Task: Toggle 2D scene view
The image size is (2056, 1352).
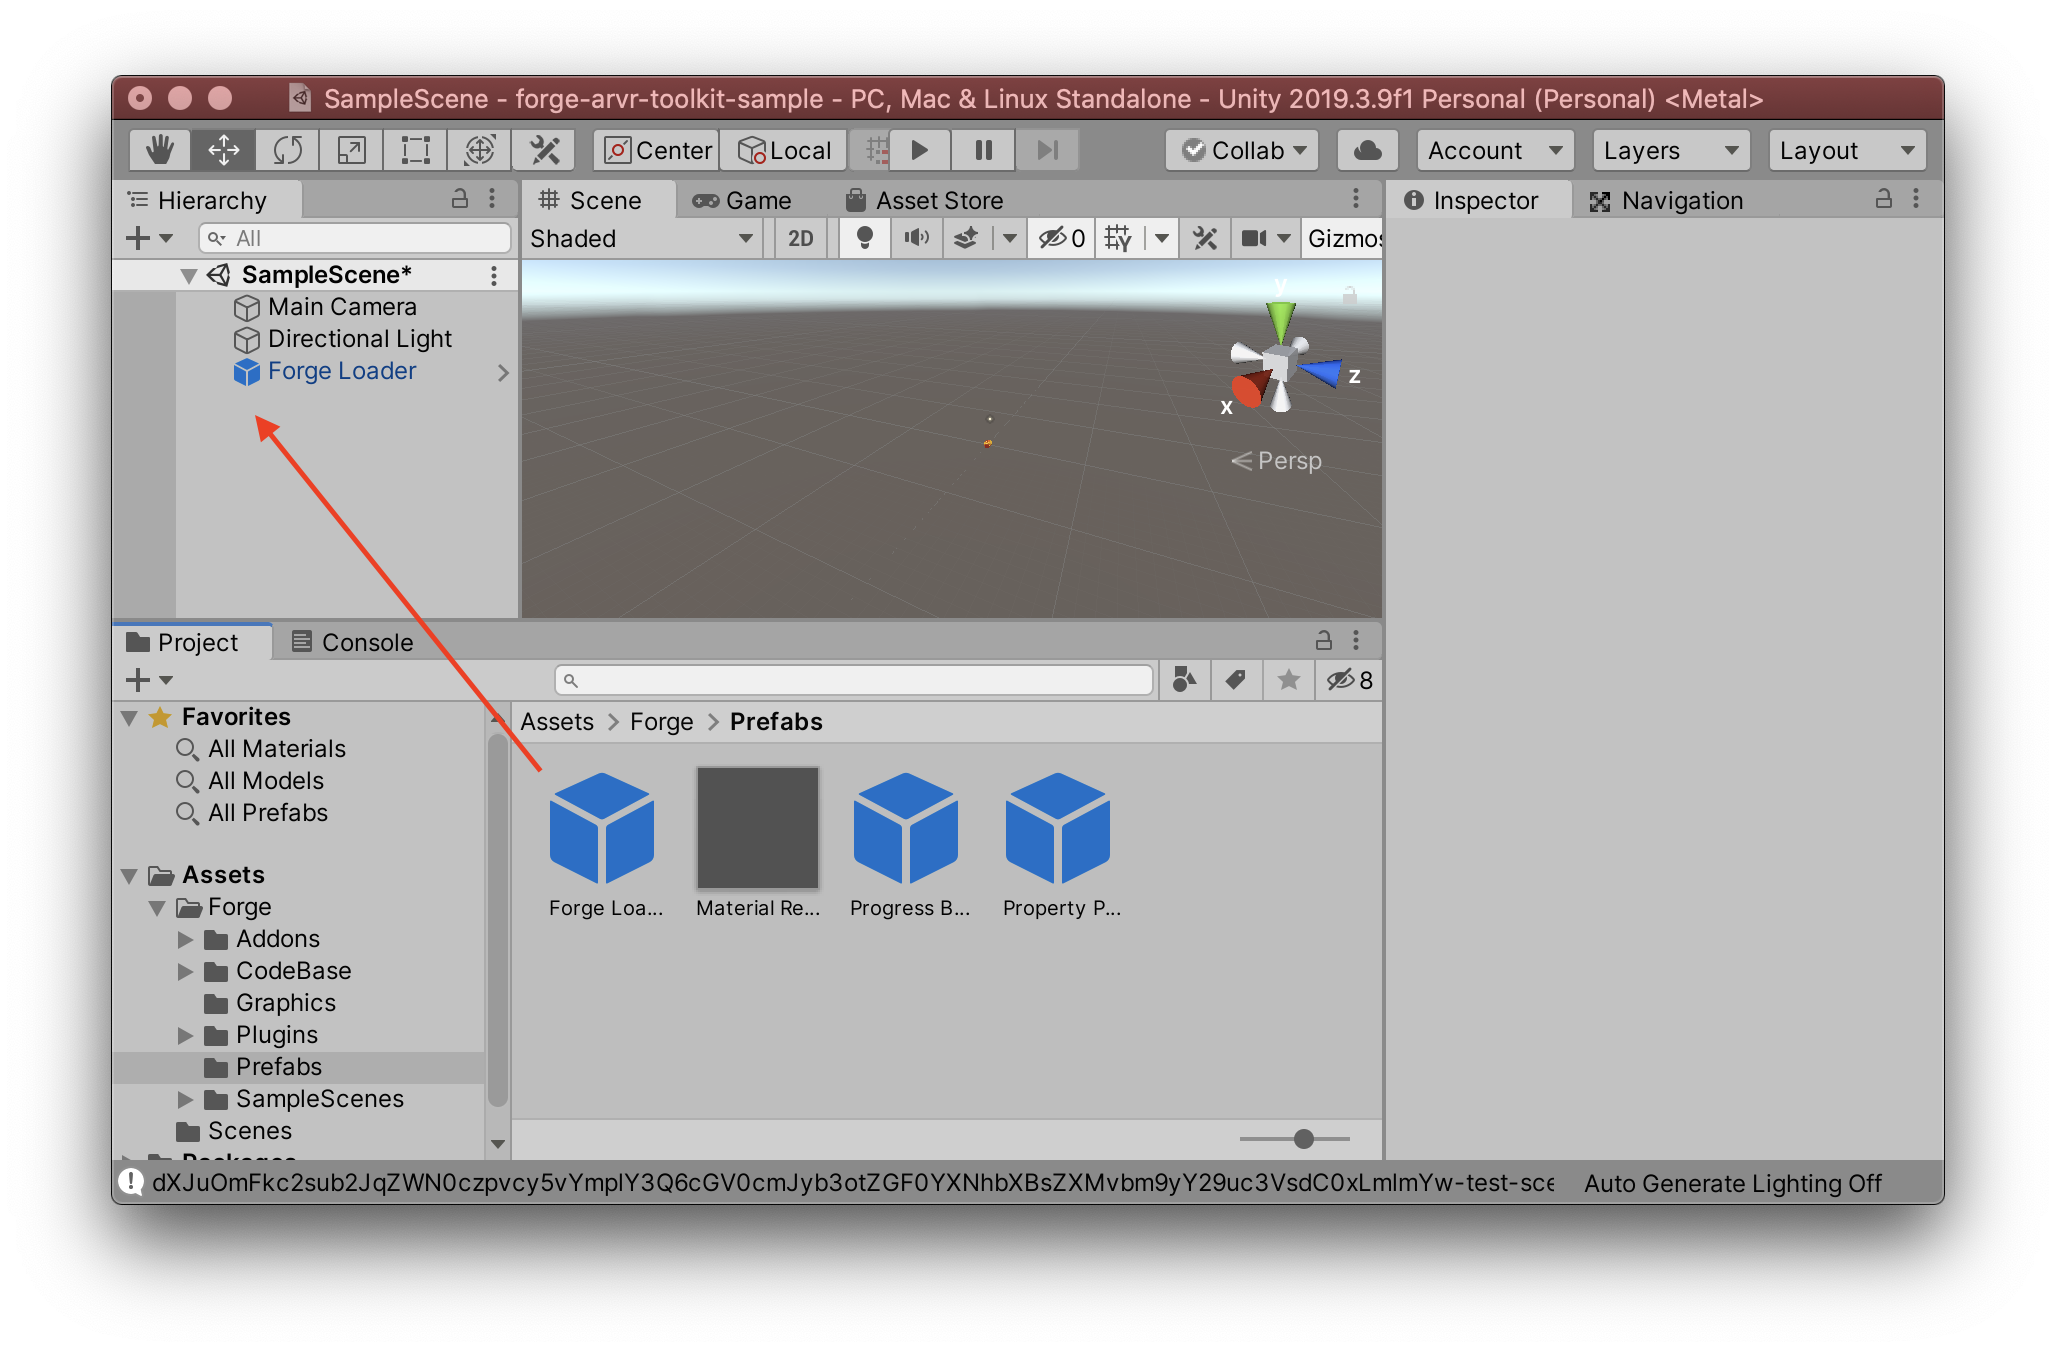Action: point(800,238)
